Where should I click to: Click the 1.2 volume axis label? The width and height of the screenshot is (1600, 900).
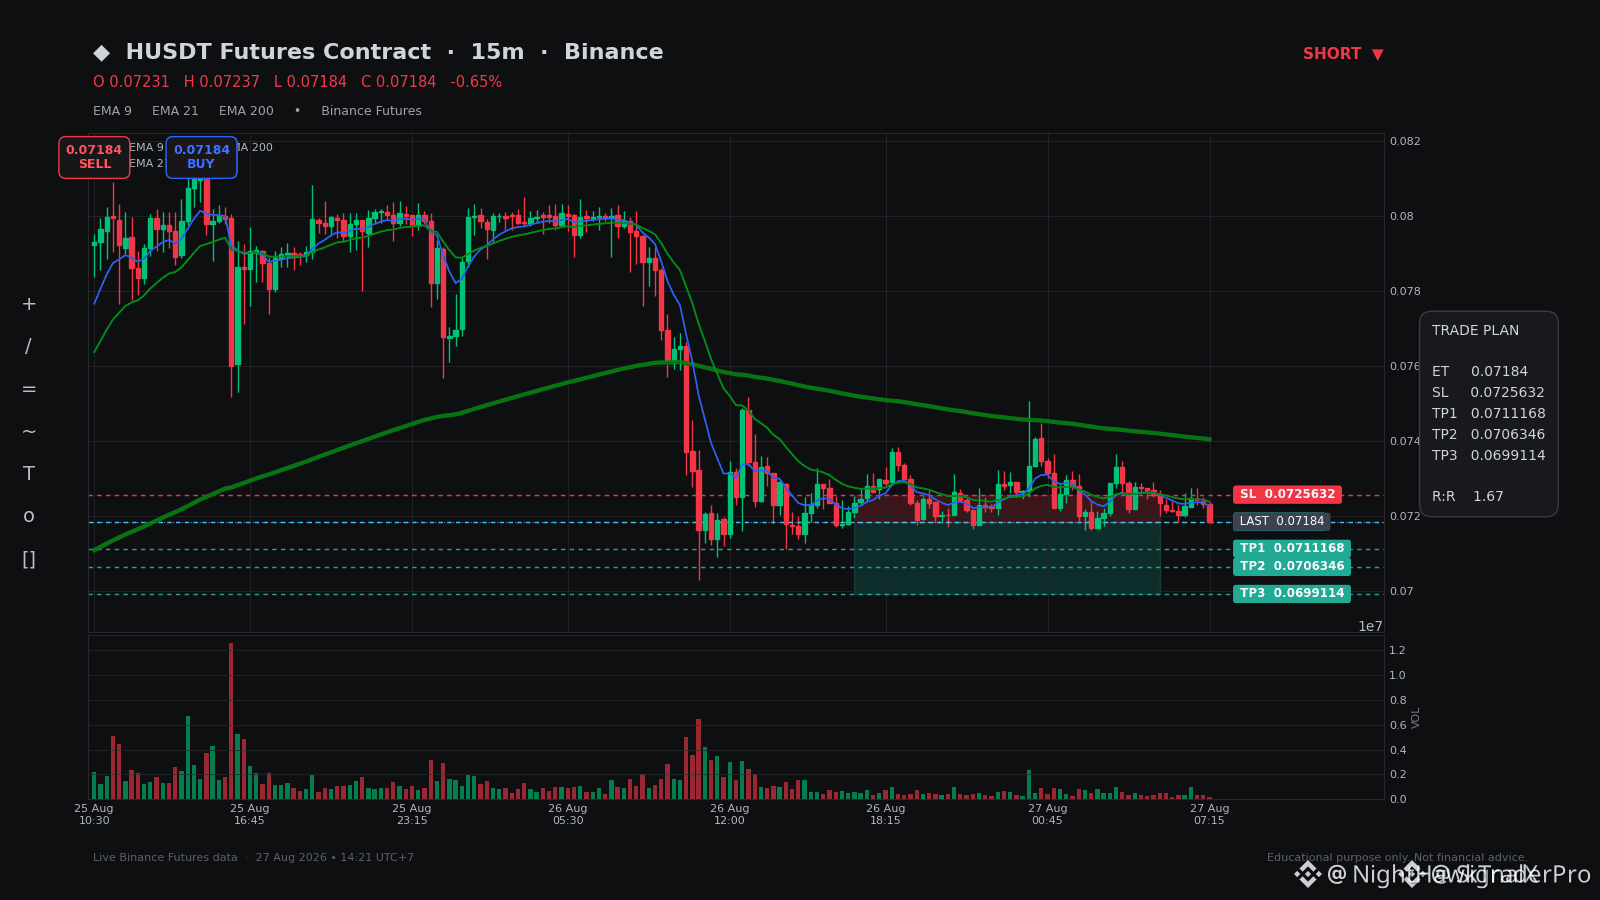pos(1397,650)
